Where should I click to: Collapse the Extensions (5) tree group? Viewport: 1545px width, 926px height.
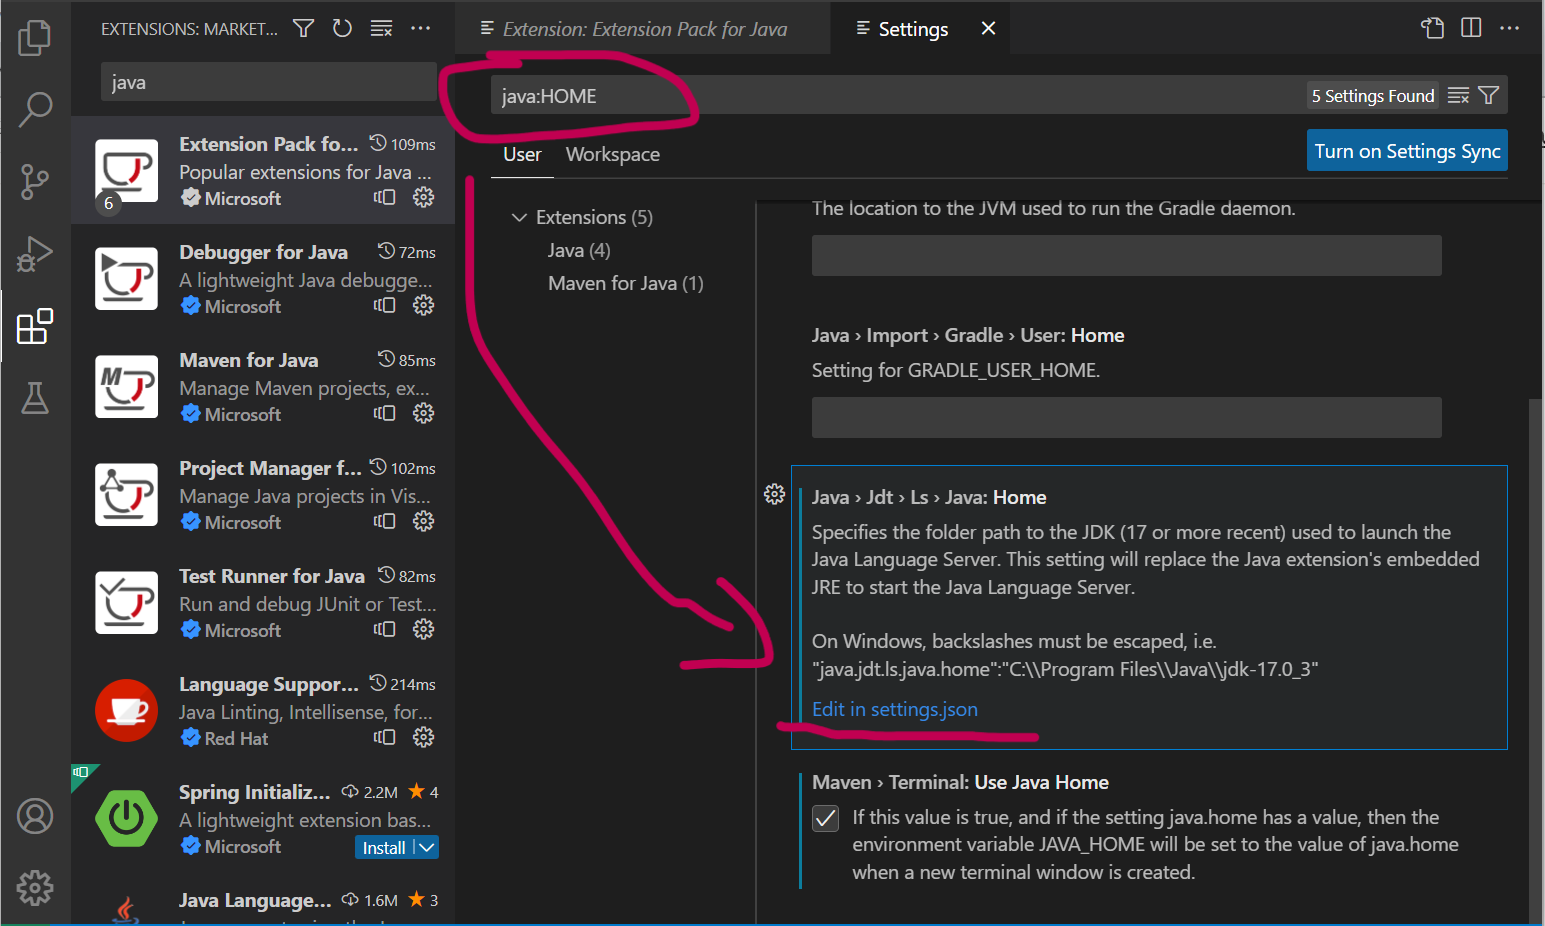519,217
